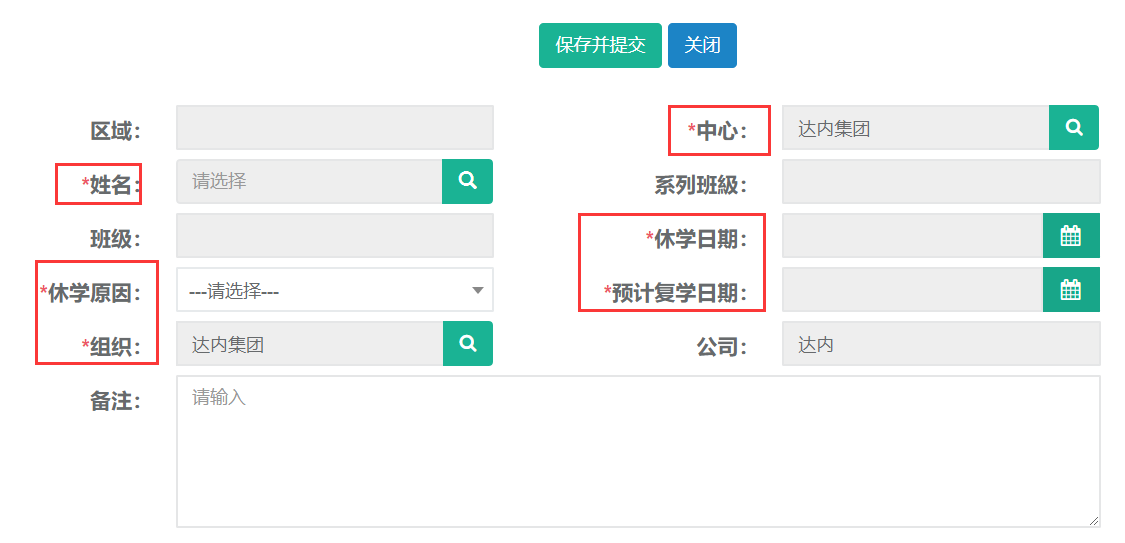Expand the 休学原因 dropdown list

click(x=334, y=290)
